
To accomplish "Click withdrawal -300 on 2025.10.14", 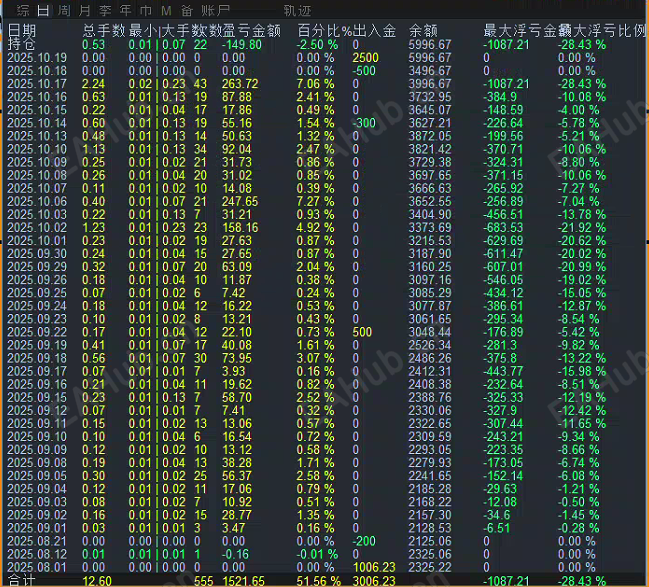I will [x=364, y=123].
